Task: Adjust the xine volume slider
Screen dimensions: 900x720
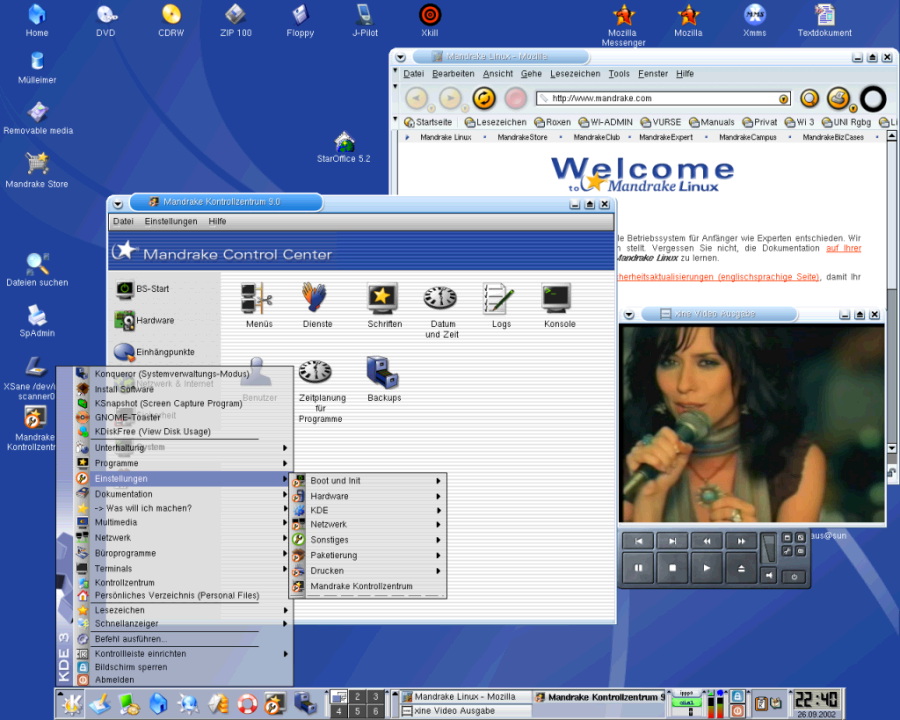Action: click(x=769, y=548)
